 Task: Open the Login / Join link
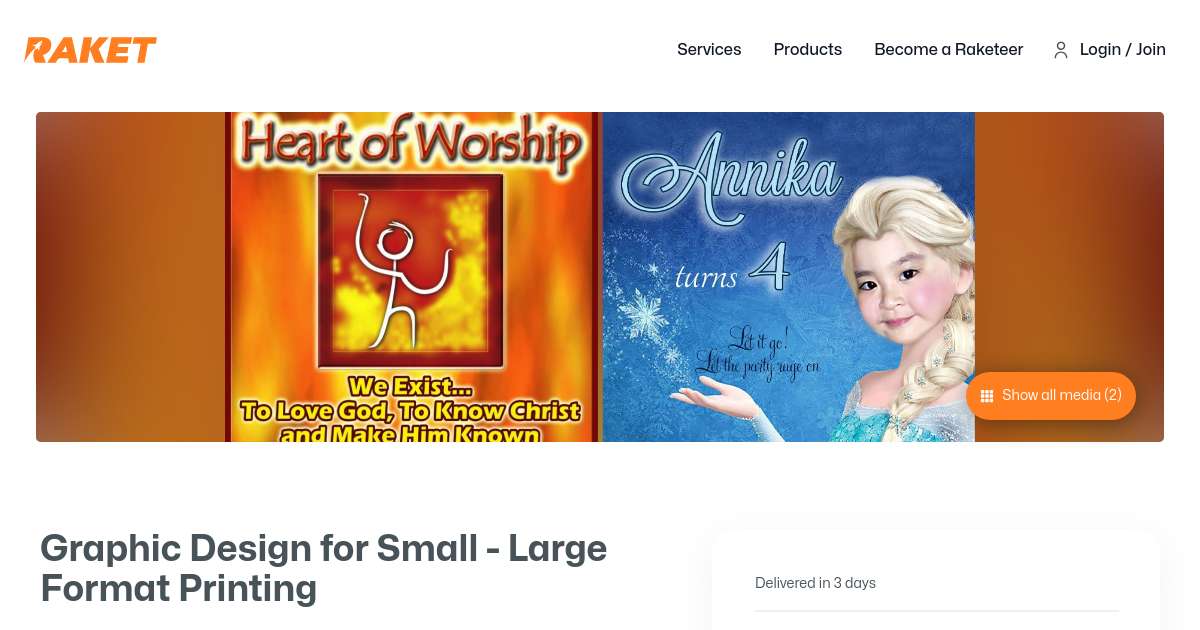(x=1122, y=49)
